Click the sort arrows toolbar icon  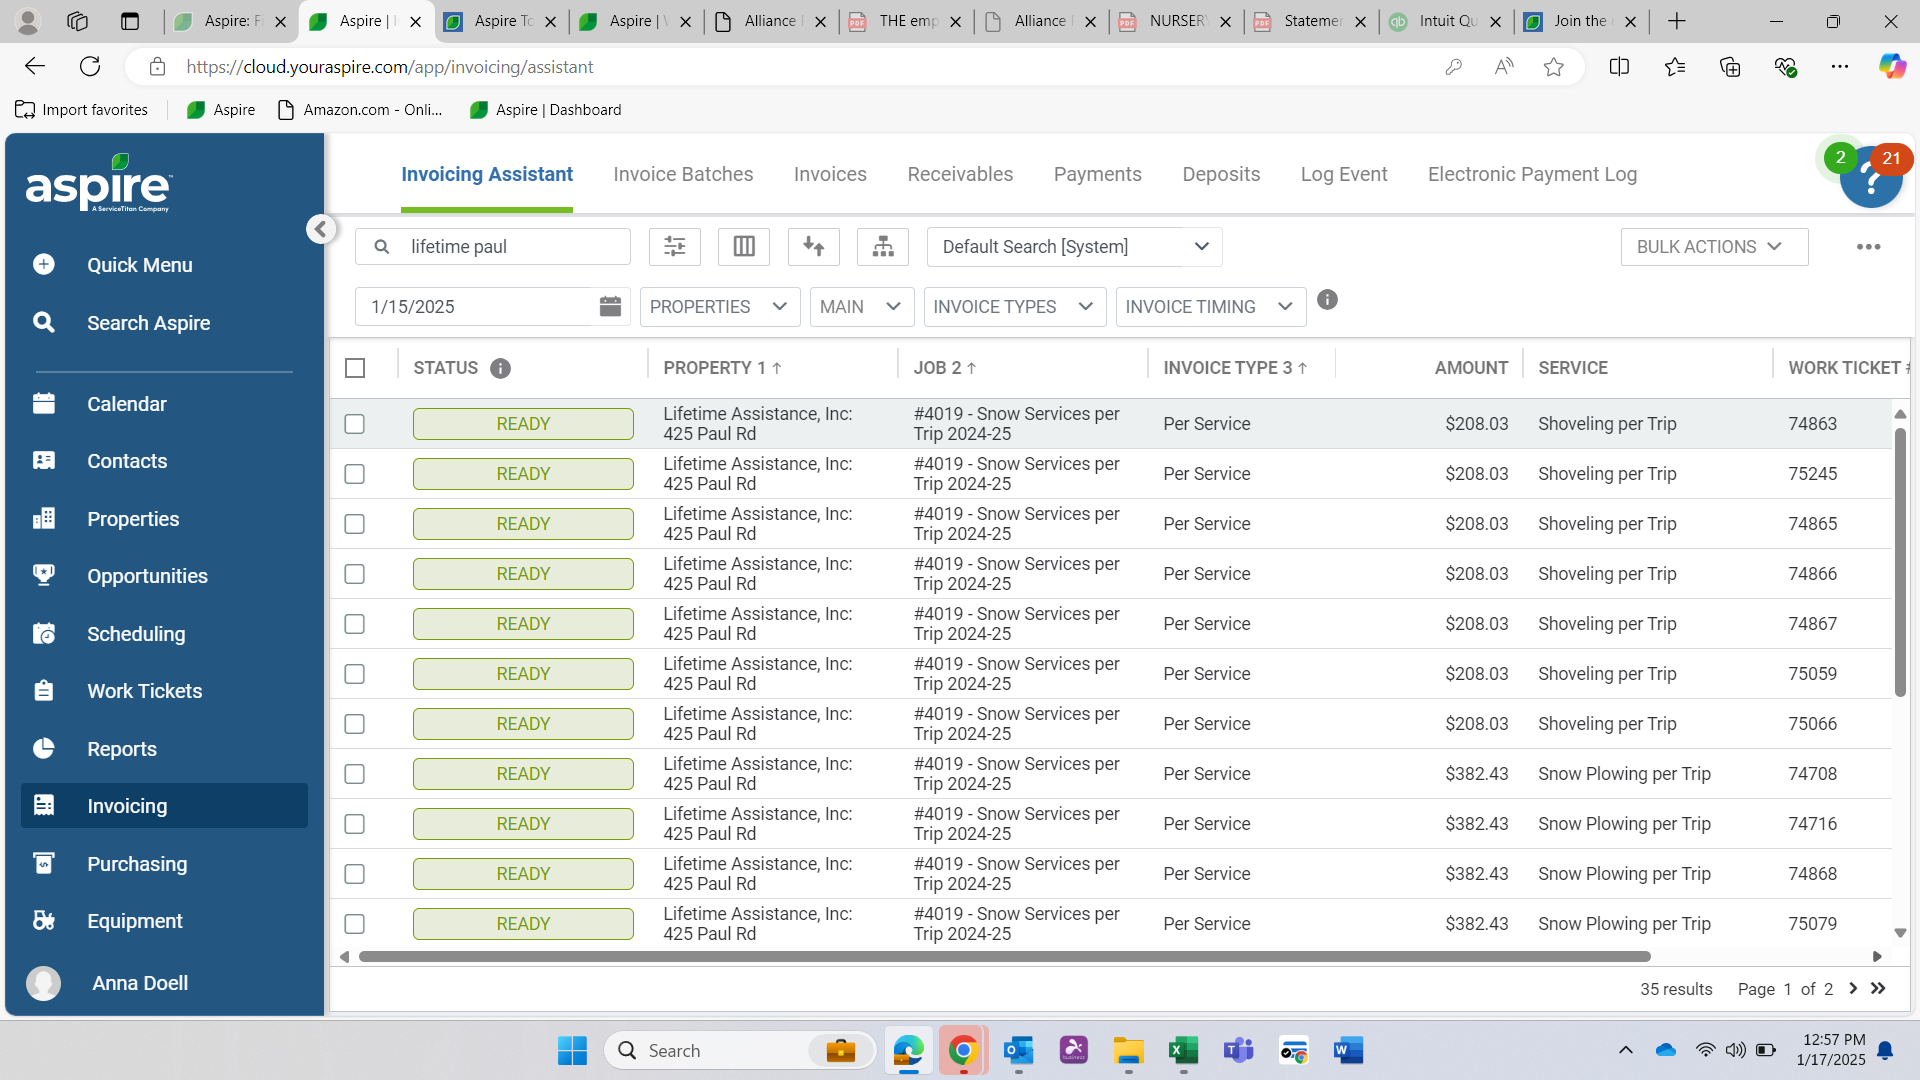point(814,247)
